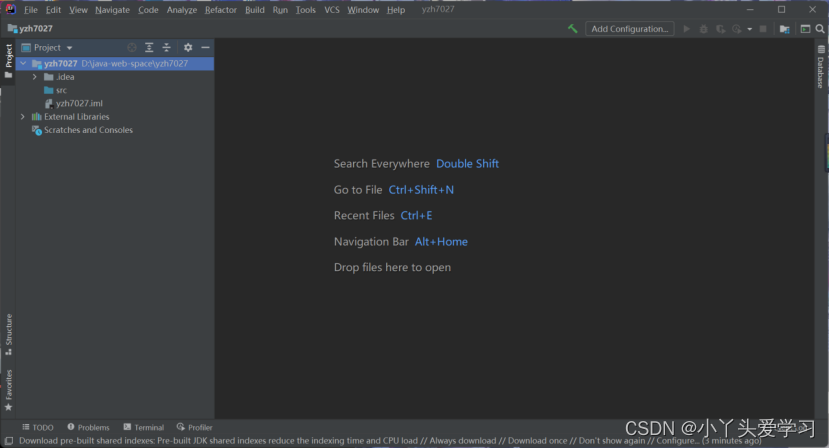
Task: Minimize the IDE window
Action: pyautogui.click(x=750, y=10)
